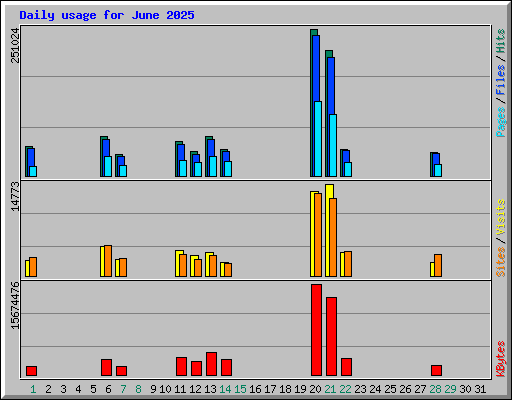
Task: Click the Pages legend label
Action: click(500, 122)
